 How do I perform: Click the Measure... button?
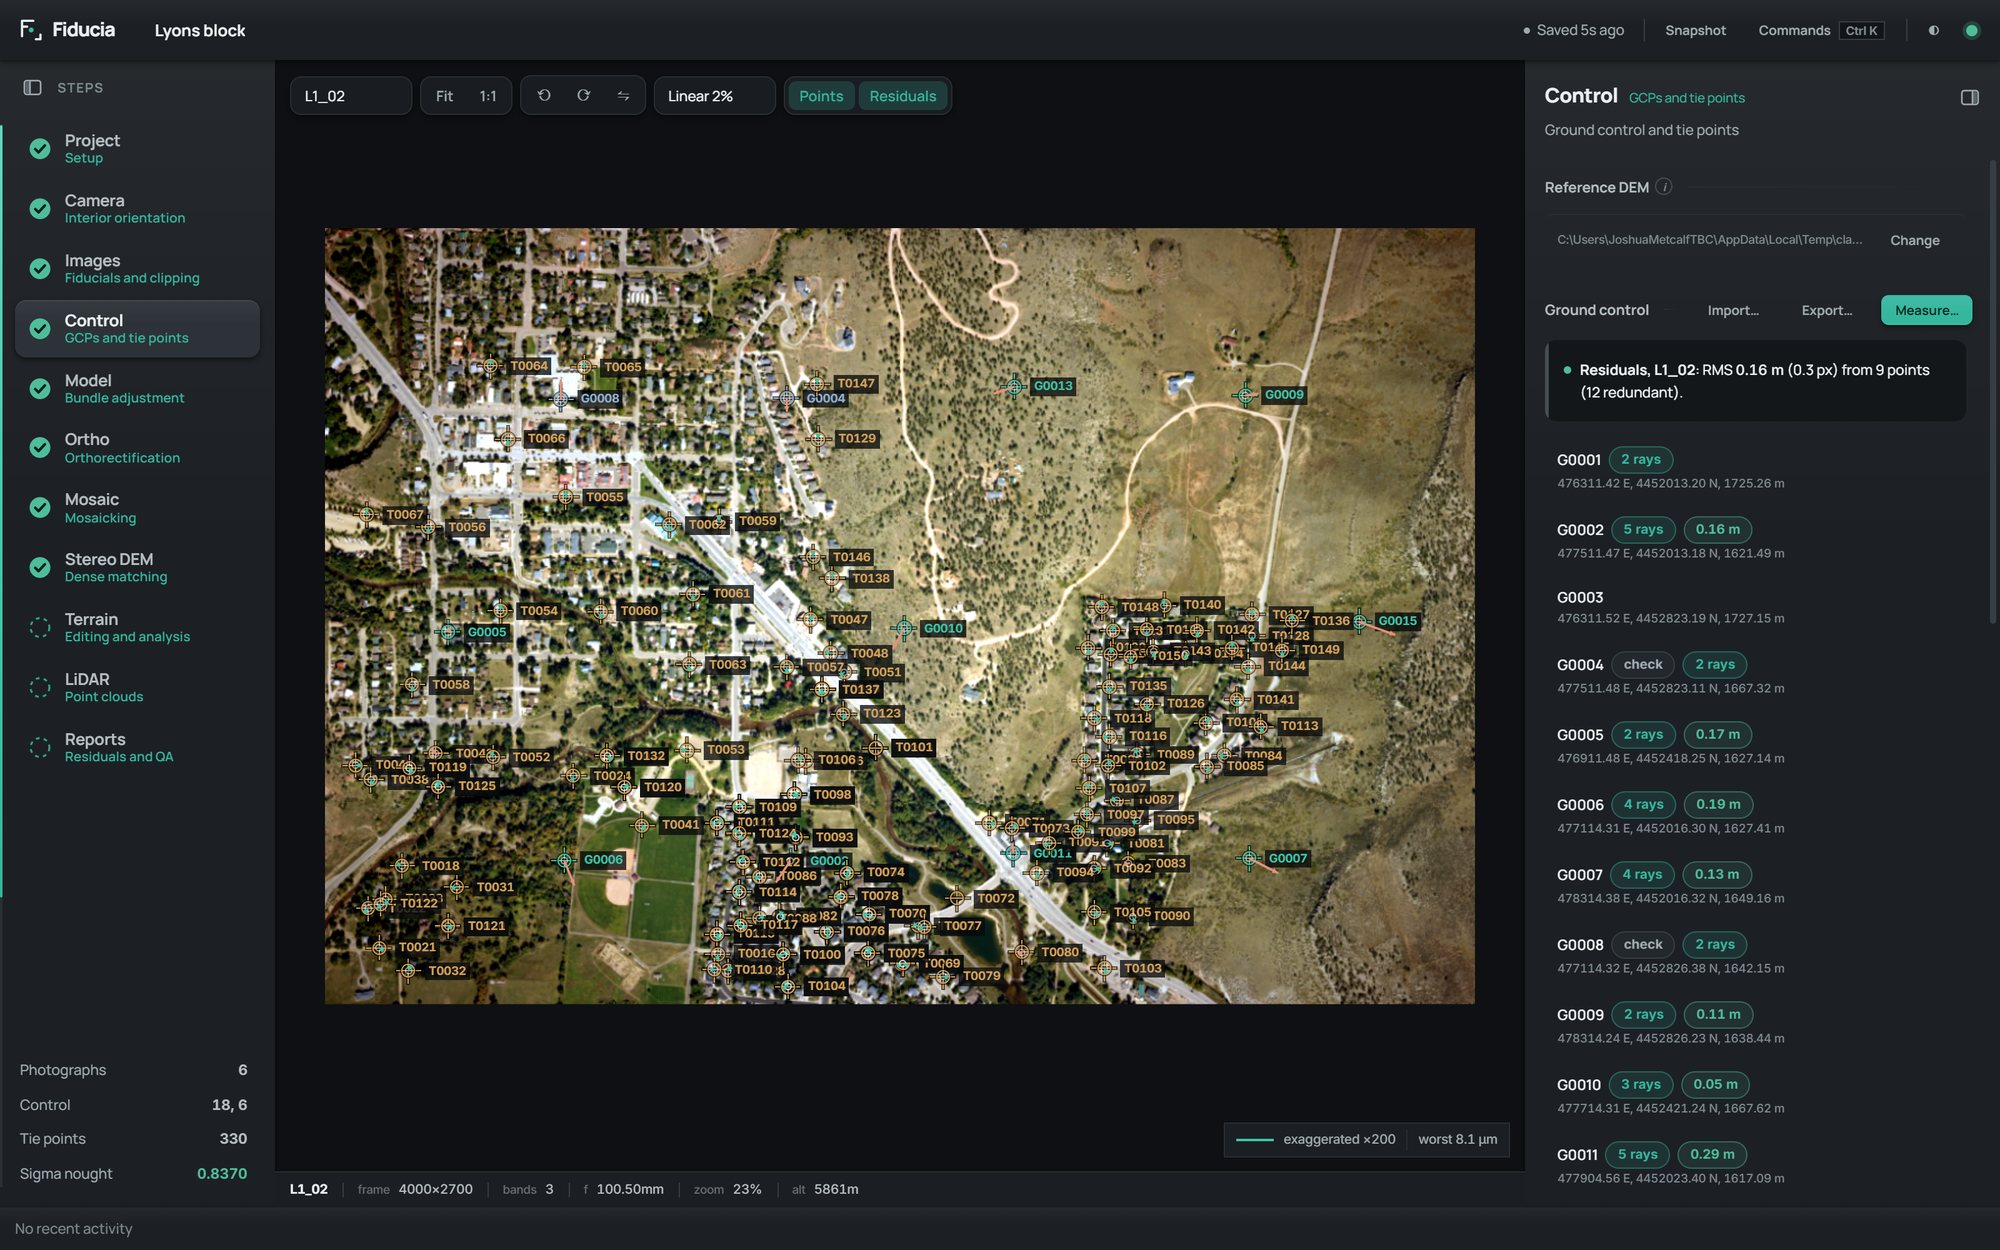1926,310
